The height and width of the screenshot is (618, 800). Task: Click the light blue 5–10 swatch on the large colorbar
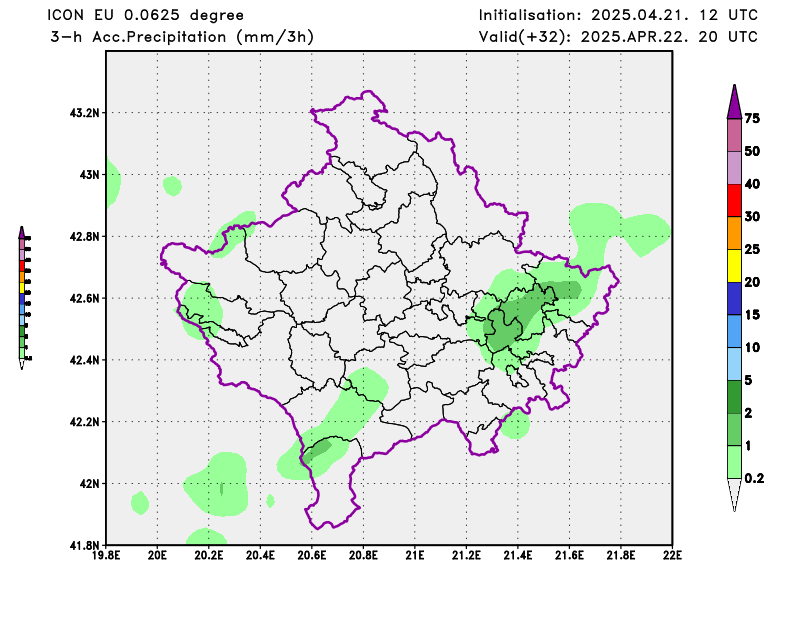click(x=734, y=364)
